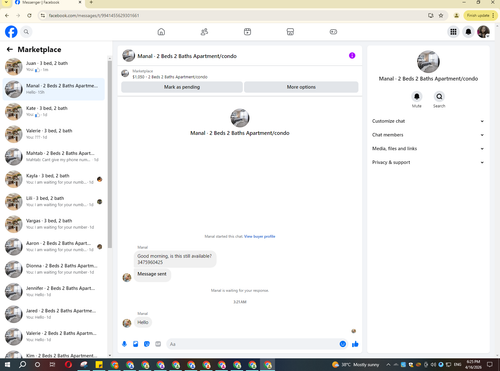Click the Manal chat header title
The image size is (500, 371).
[x=187, y=56]
